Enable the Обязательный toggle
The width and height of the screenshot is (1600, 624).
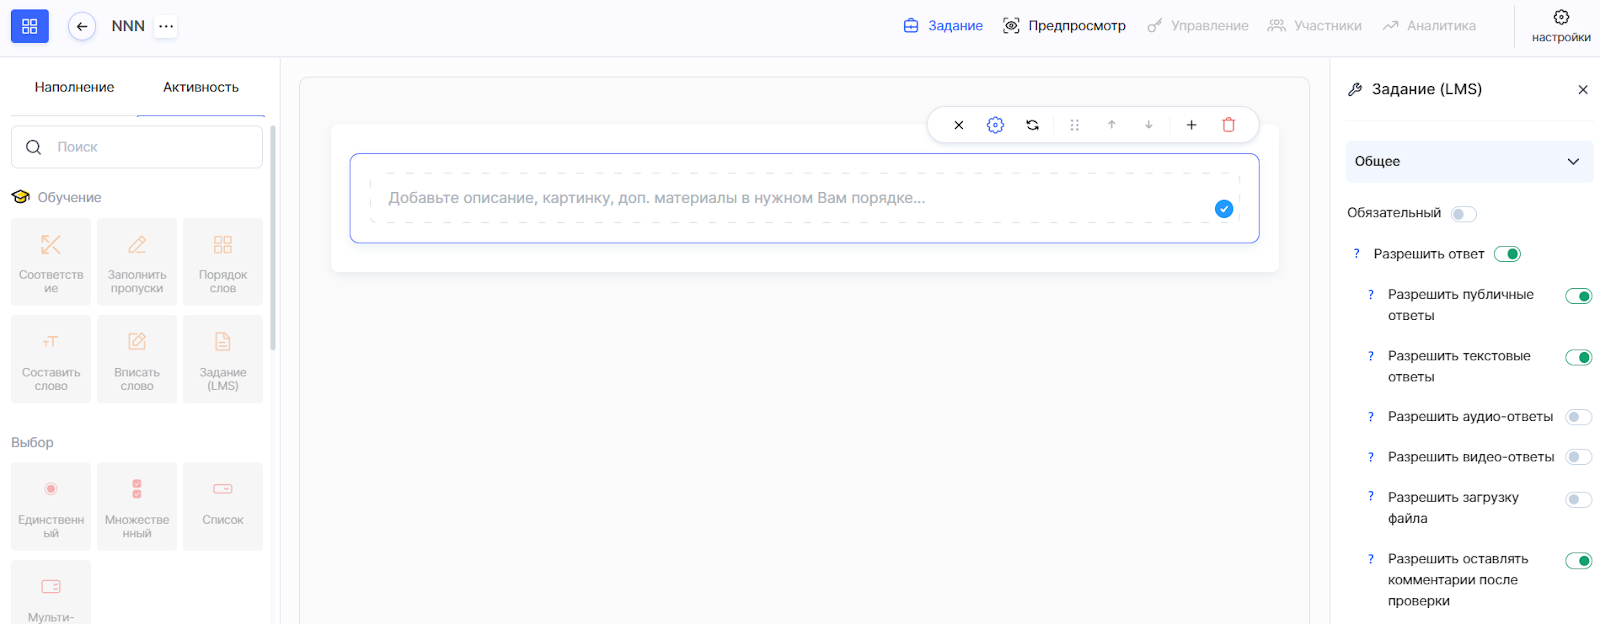1463,214
